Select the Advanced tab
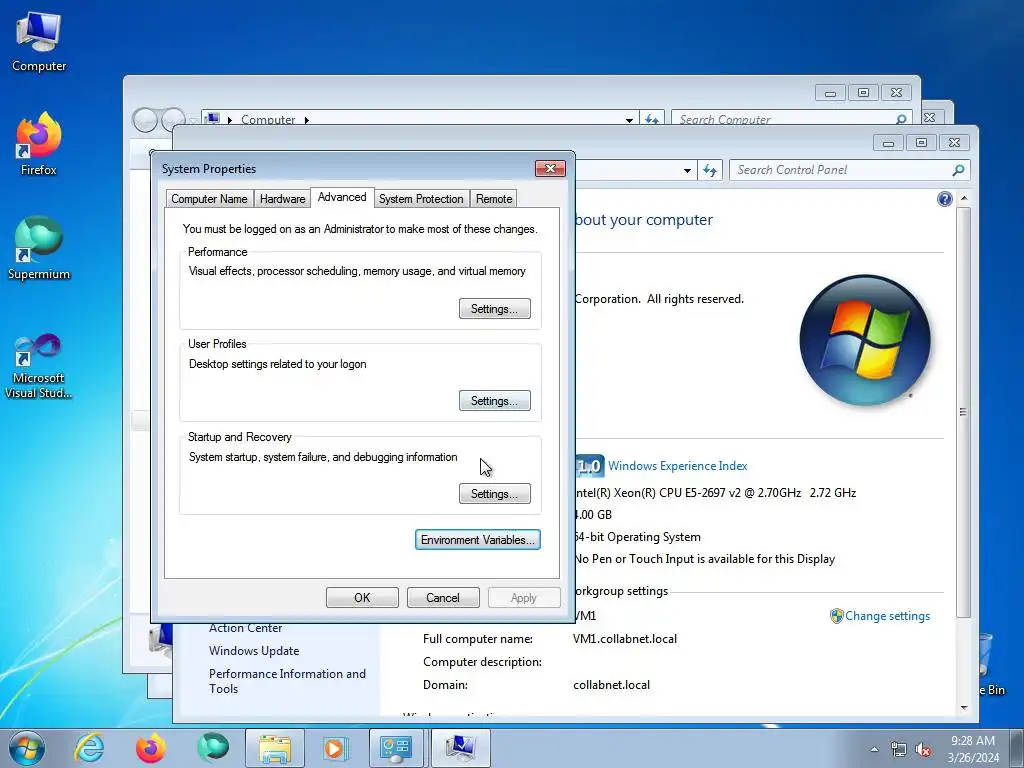Screen dimensions: 1024x768 point(342,197)
